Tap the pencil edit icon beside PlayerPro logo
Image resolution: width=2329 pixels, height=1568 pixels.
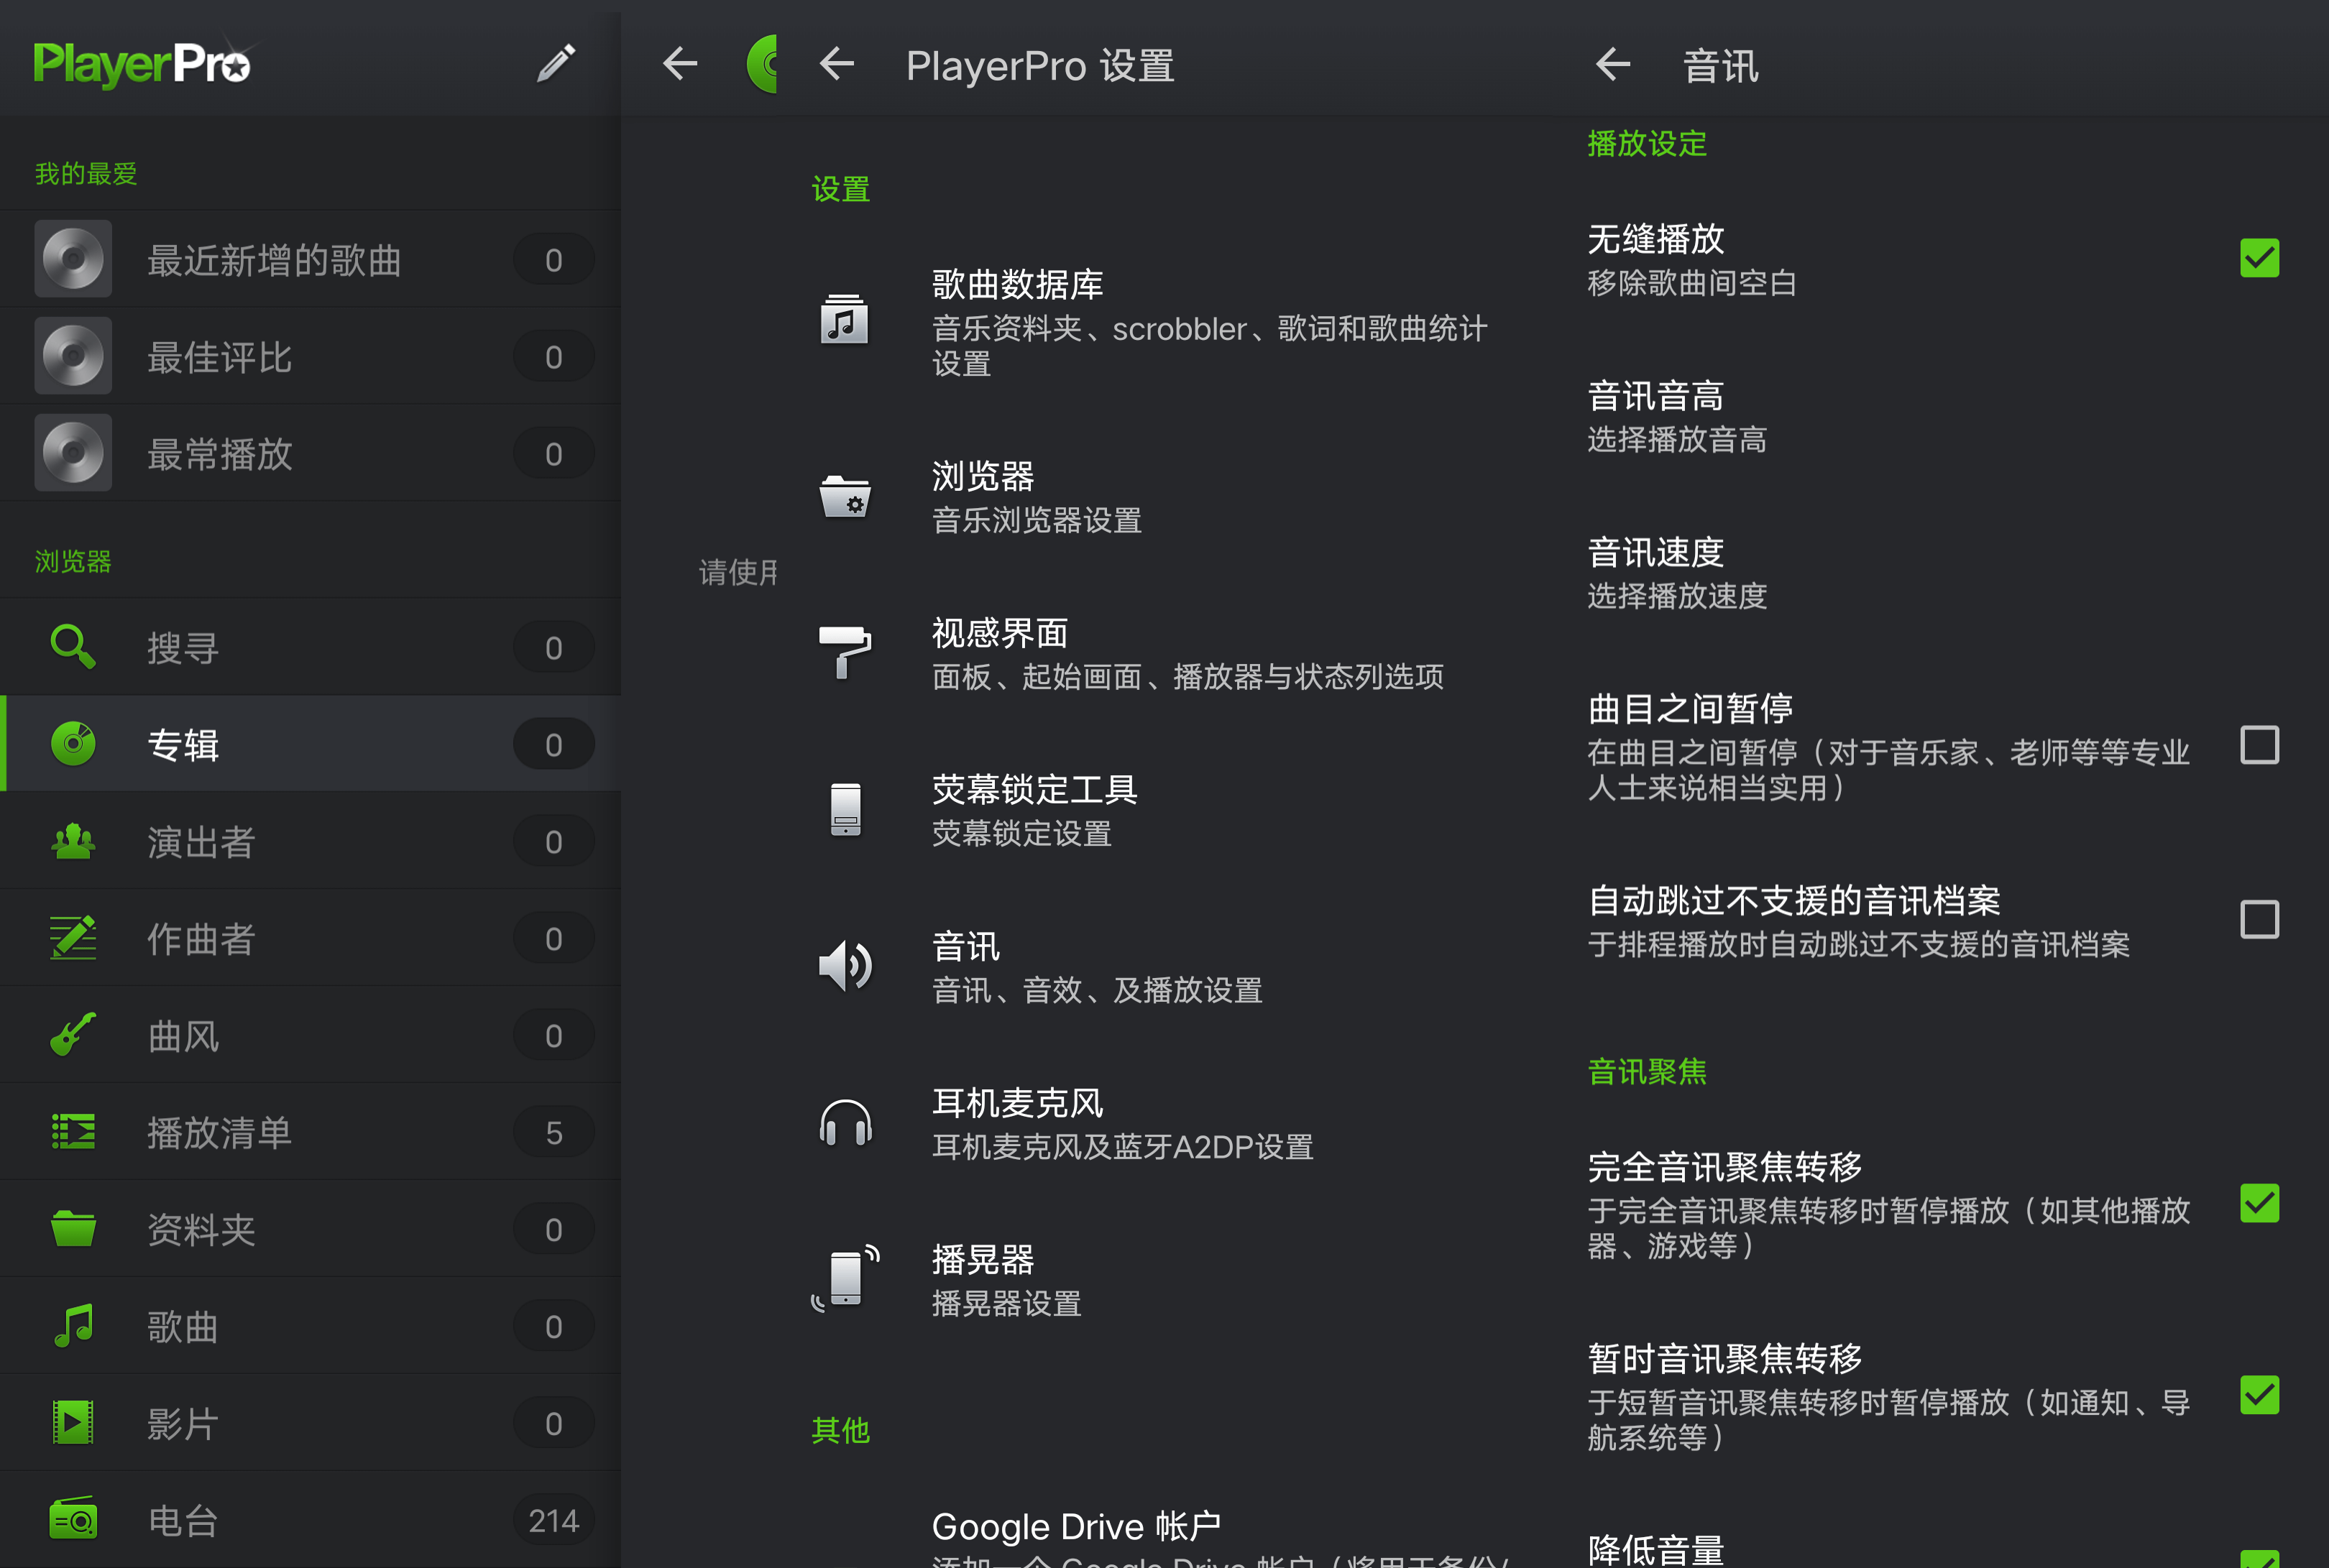(556, 63)
